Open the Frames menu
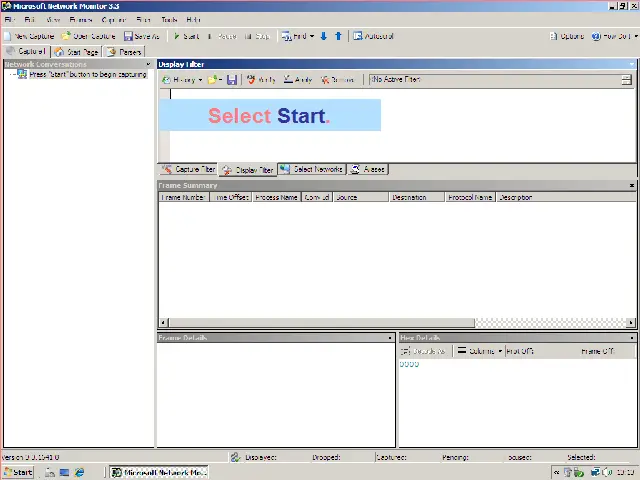 click(81, 20)
